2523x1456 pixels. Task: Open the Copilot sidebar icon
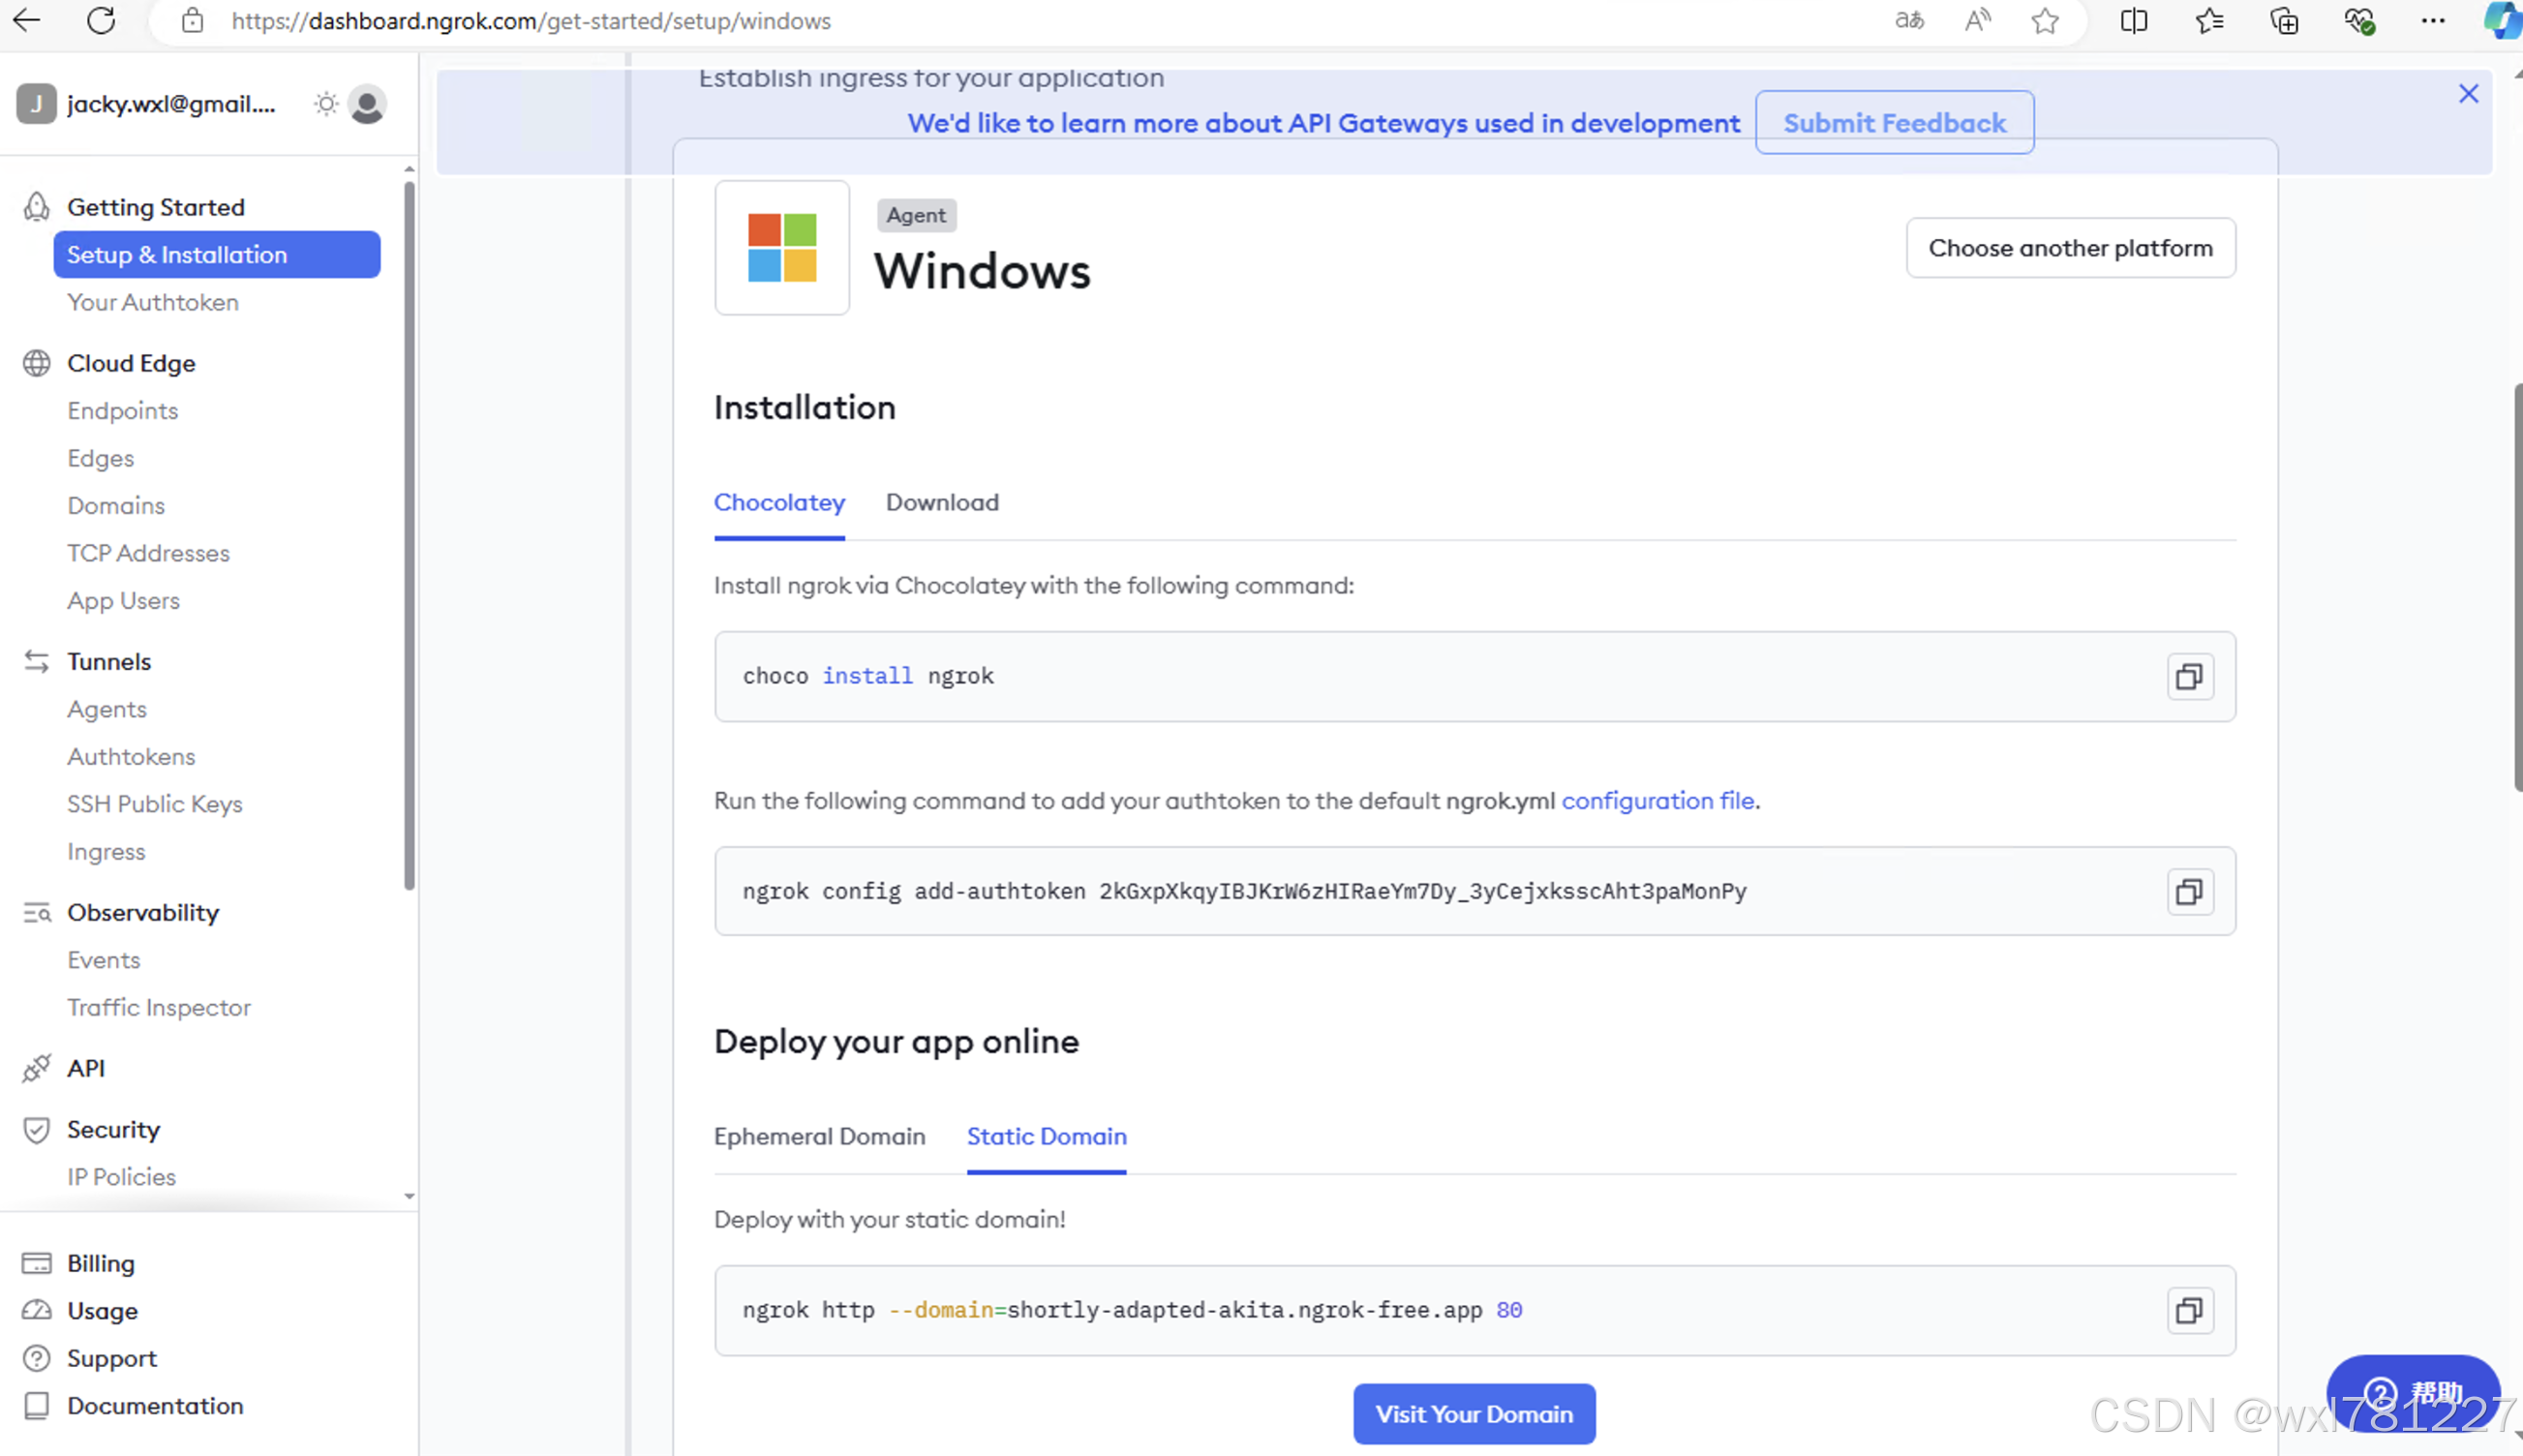(2503, 20)
